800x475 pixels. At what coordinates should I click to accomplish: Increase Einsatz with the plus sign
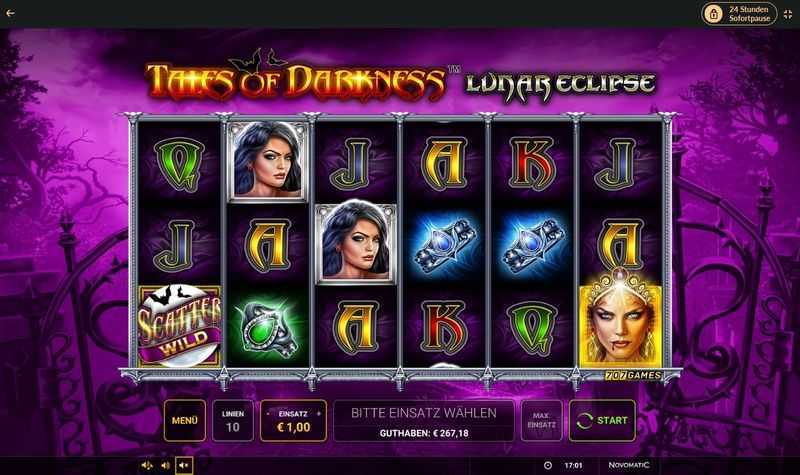(319, 414)
